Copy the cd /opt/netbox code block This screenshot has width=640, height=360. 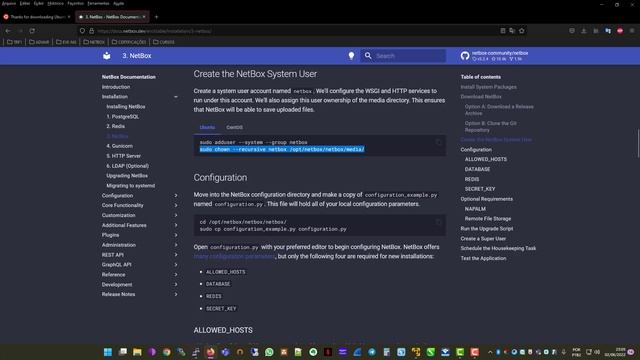tap(438, 222)
